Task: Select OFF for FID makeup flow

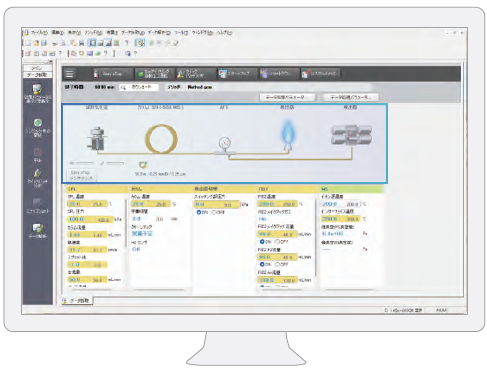Action: 282,242
